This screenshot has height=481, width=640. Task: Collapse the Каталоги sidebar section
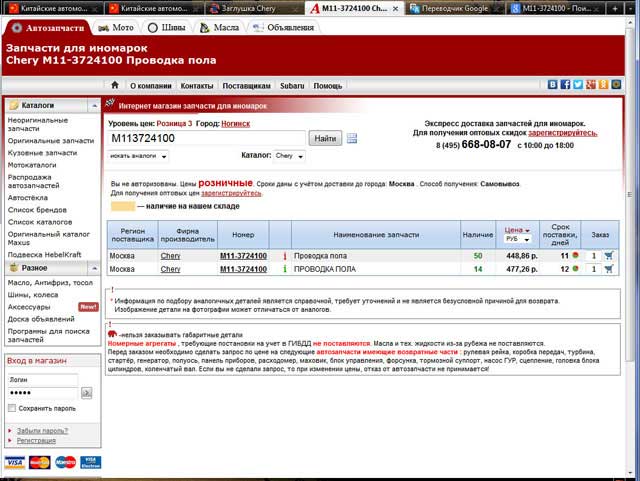[94, 105]
